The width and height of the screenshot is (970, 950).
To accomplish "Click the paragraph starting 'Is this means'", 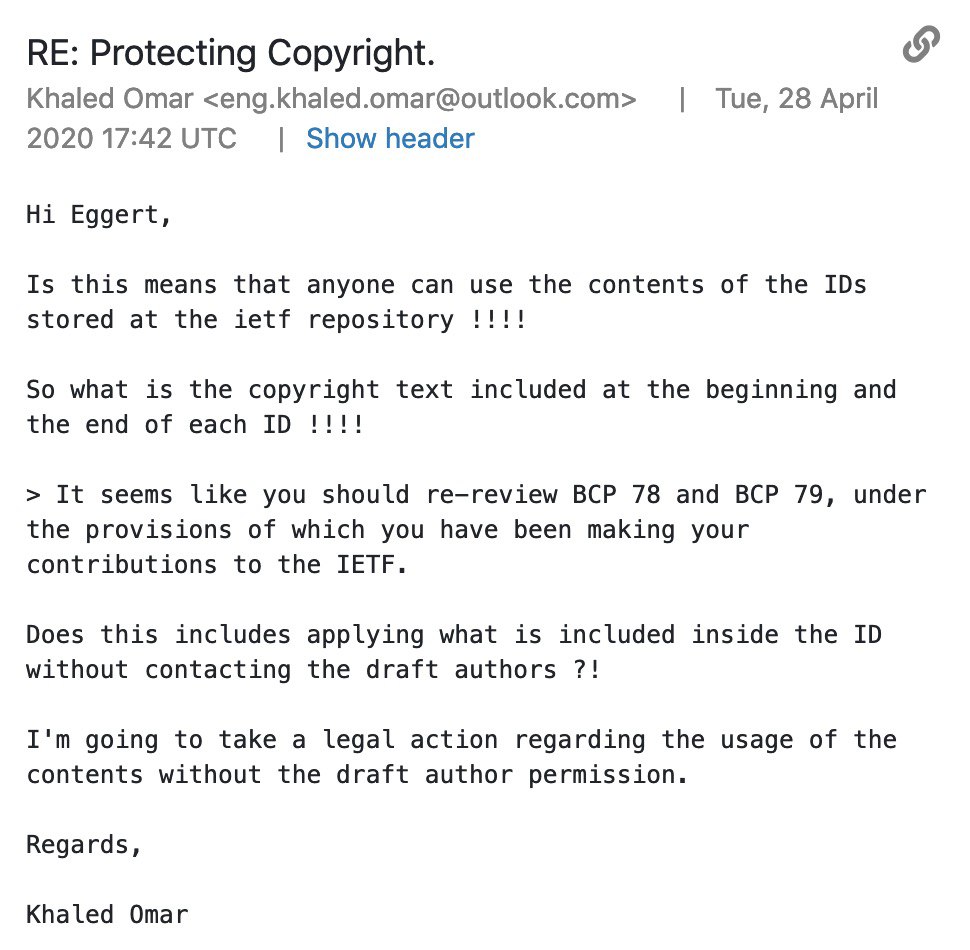I will click(x=446, y=302).
